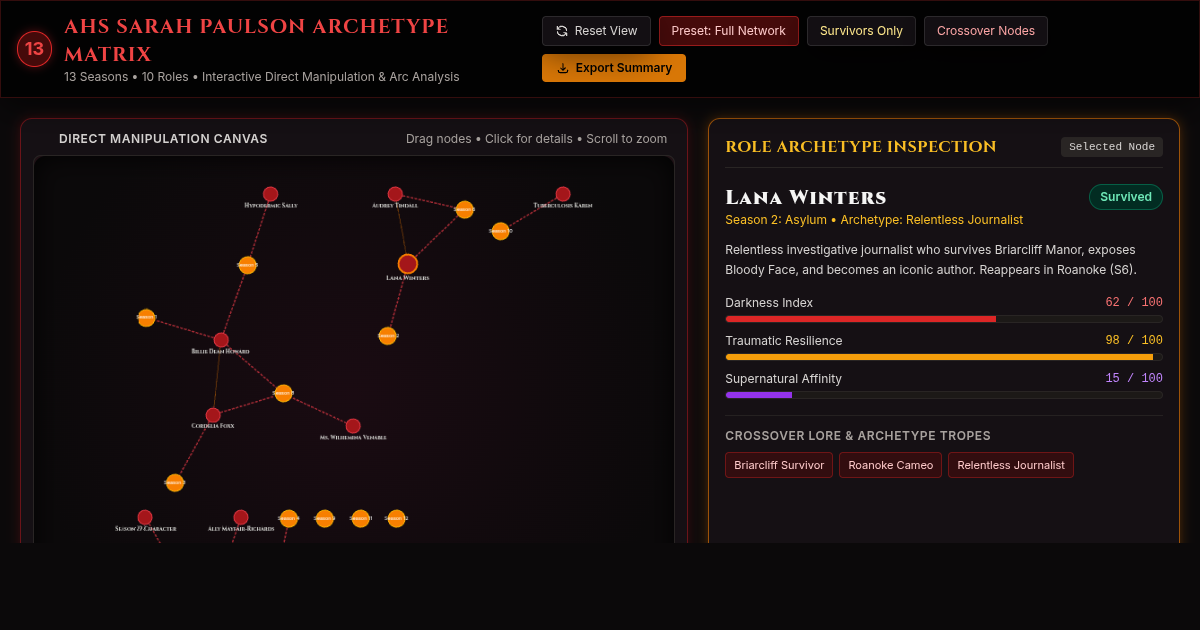This screenshot has width=1200, height=630.
Task: Click the Briarcliff Survivor trope tag
Action: [779, 465]
